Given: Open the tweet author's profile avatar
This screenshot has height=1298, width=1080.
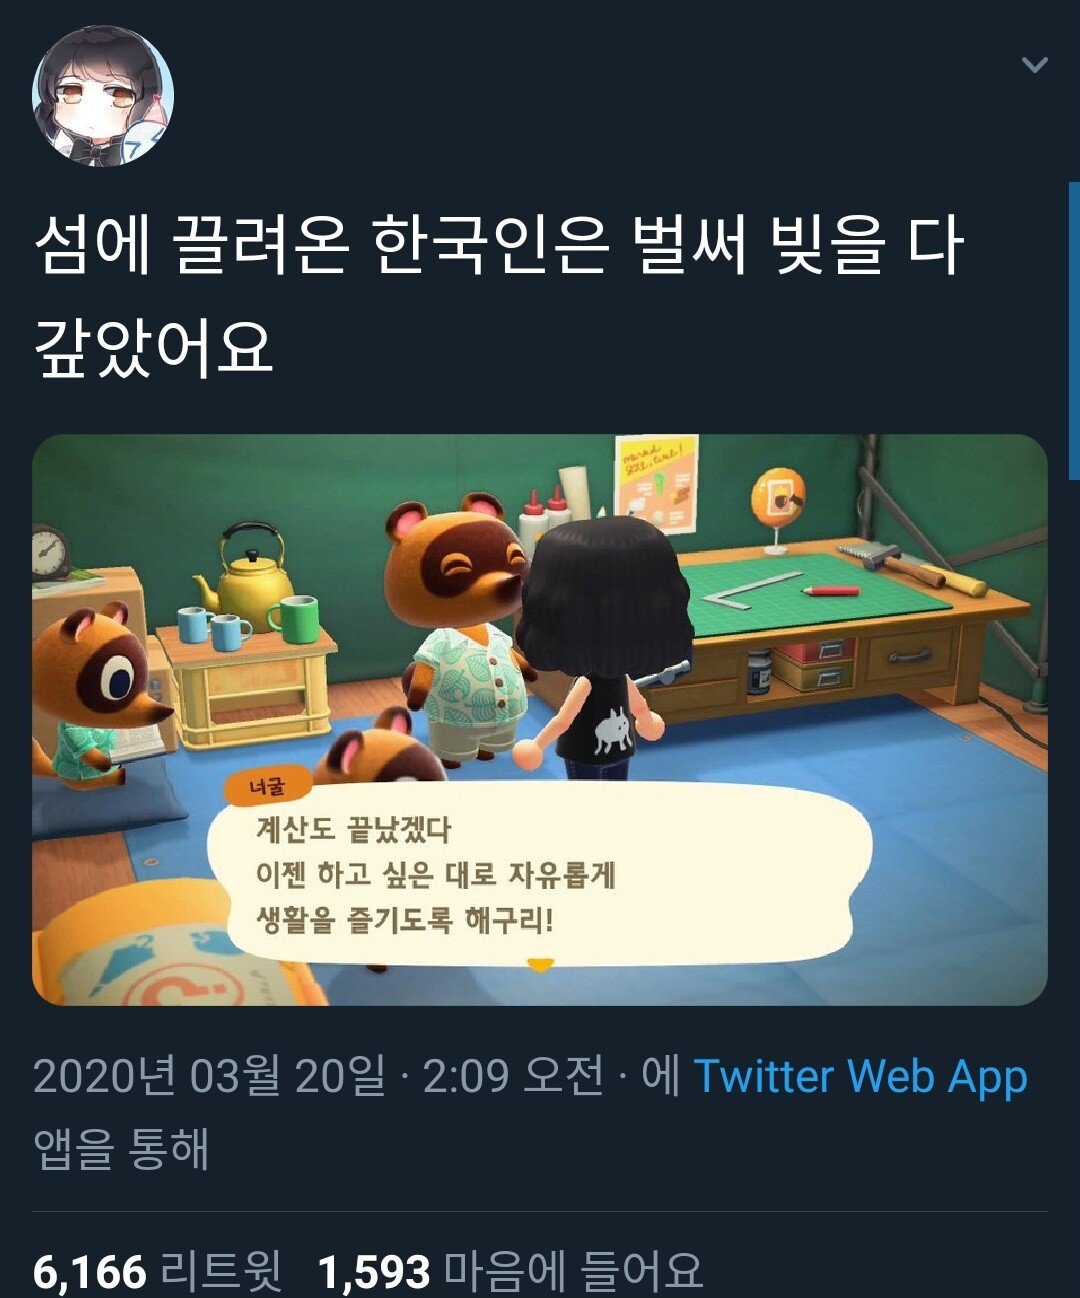Looking at the screenshot, I should click(x=104, y=96).
